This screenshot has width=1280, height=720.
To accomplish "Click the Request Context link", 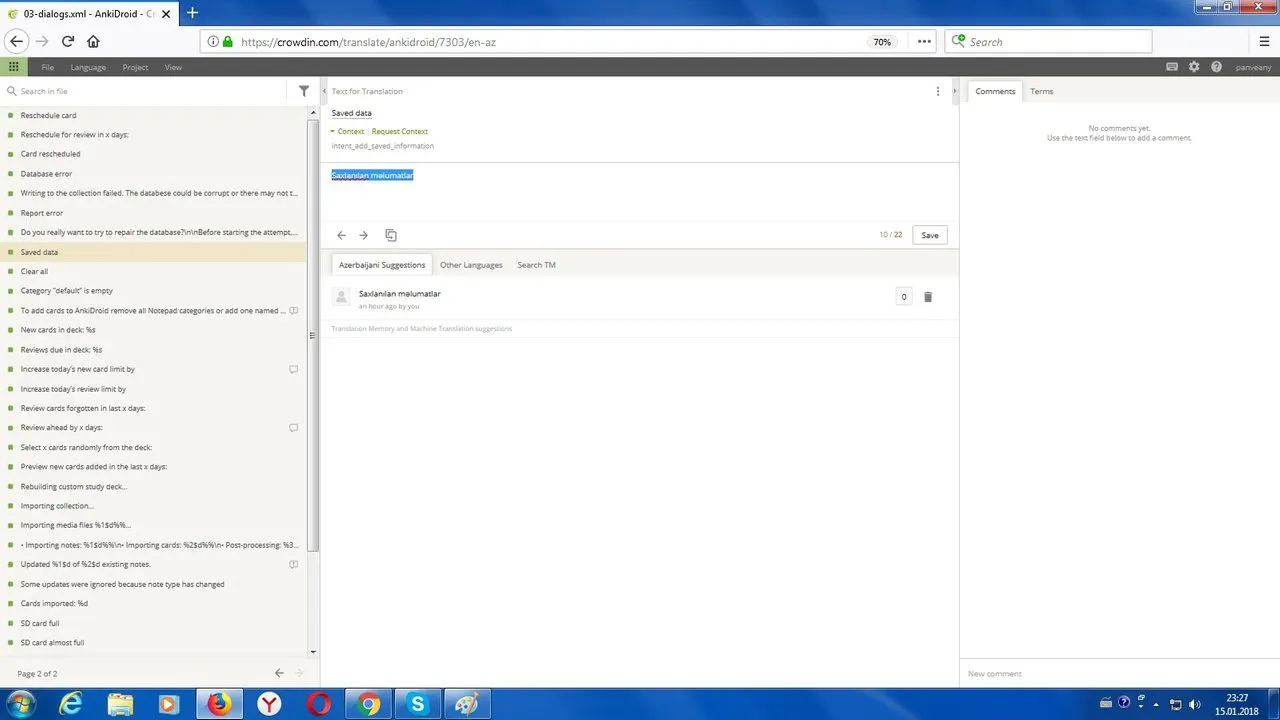I will (x=400, y=131).
